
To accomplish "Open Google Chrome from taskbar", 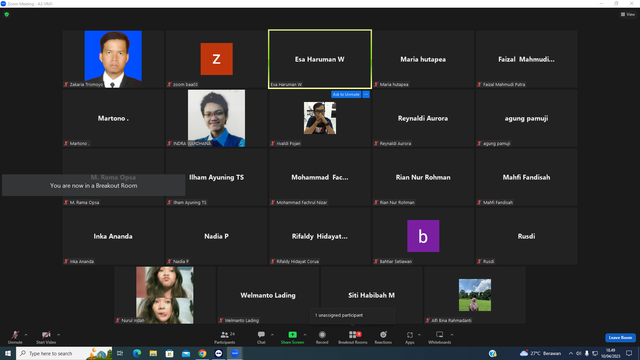I will pyautogui.click(x=202, y=353).
